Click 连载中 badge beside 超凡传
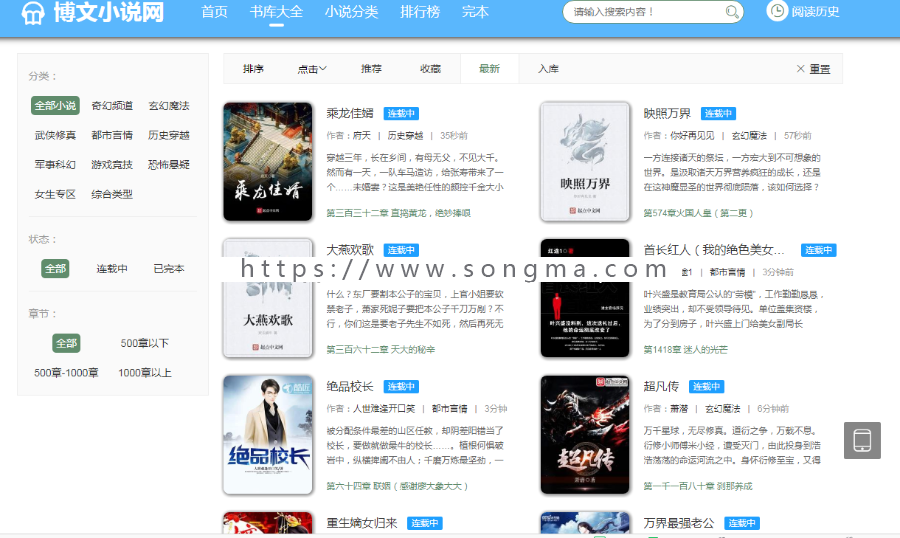 click(x=706, y=387)
